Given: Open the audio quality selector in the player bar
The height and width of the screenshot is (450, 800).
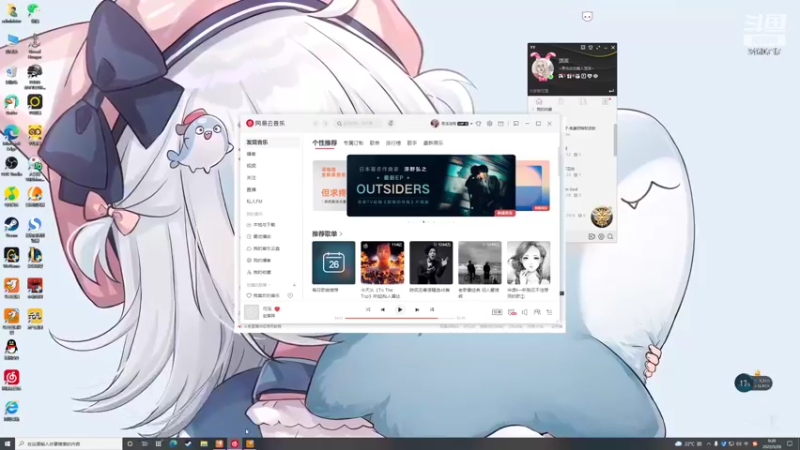Looking at the screenshot, I should point(497,312).
